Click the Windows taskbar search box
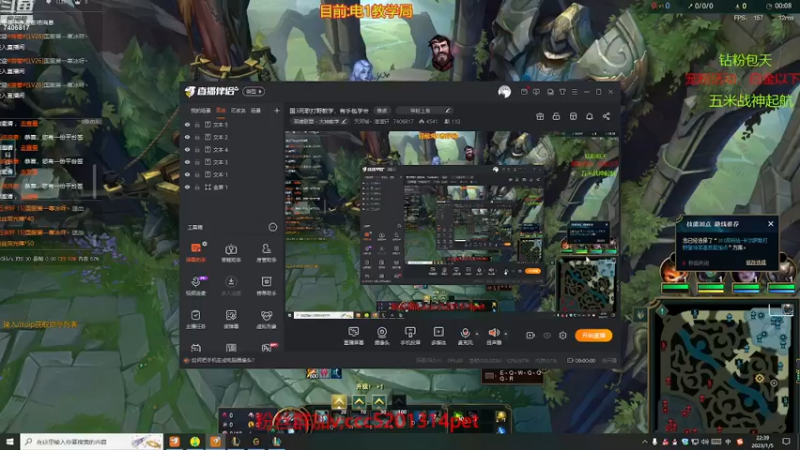Viewport: 800px width, 450px height. tap(92, 442)
